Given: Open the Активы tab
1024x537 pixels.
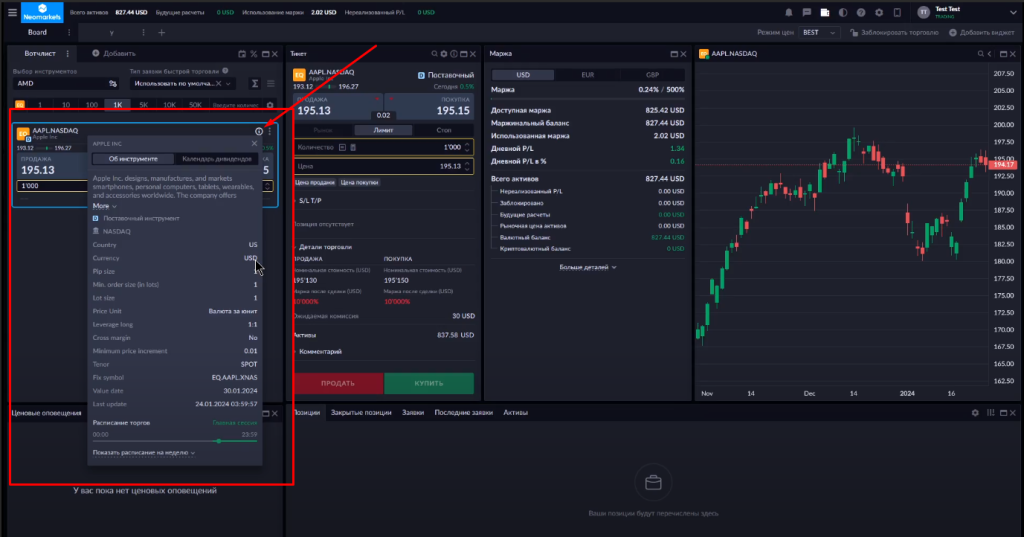Looking at the screenshot, I should click(515, 413).
